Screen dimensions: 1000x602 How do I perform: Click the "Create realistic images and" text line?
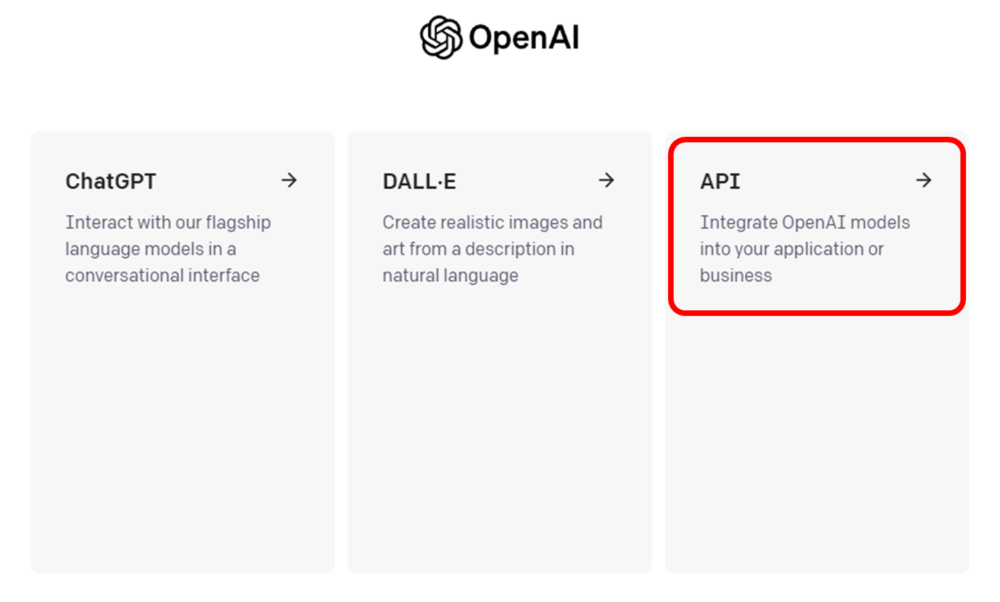point(492,223)
